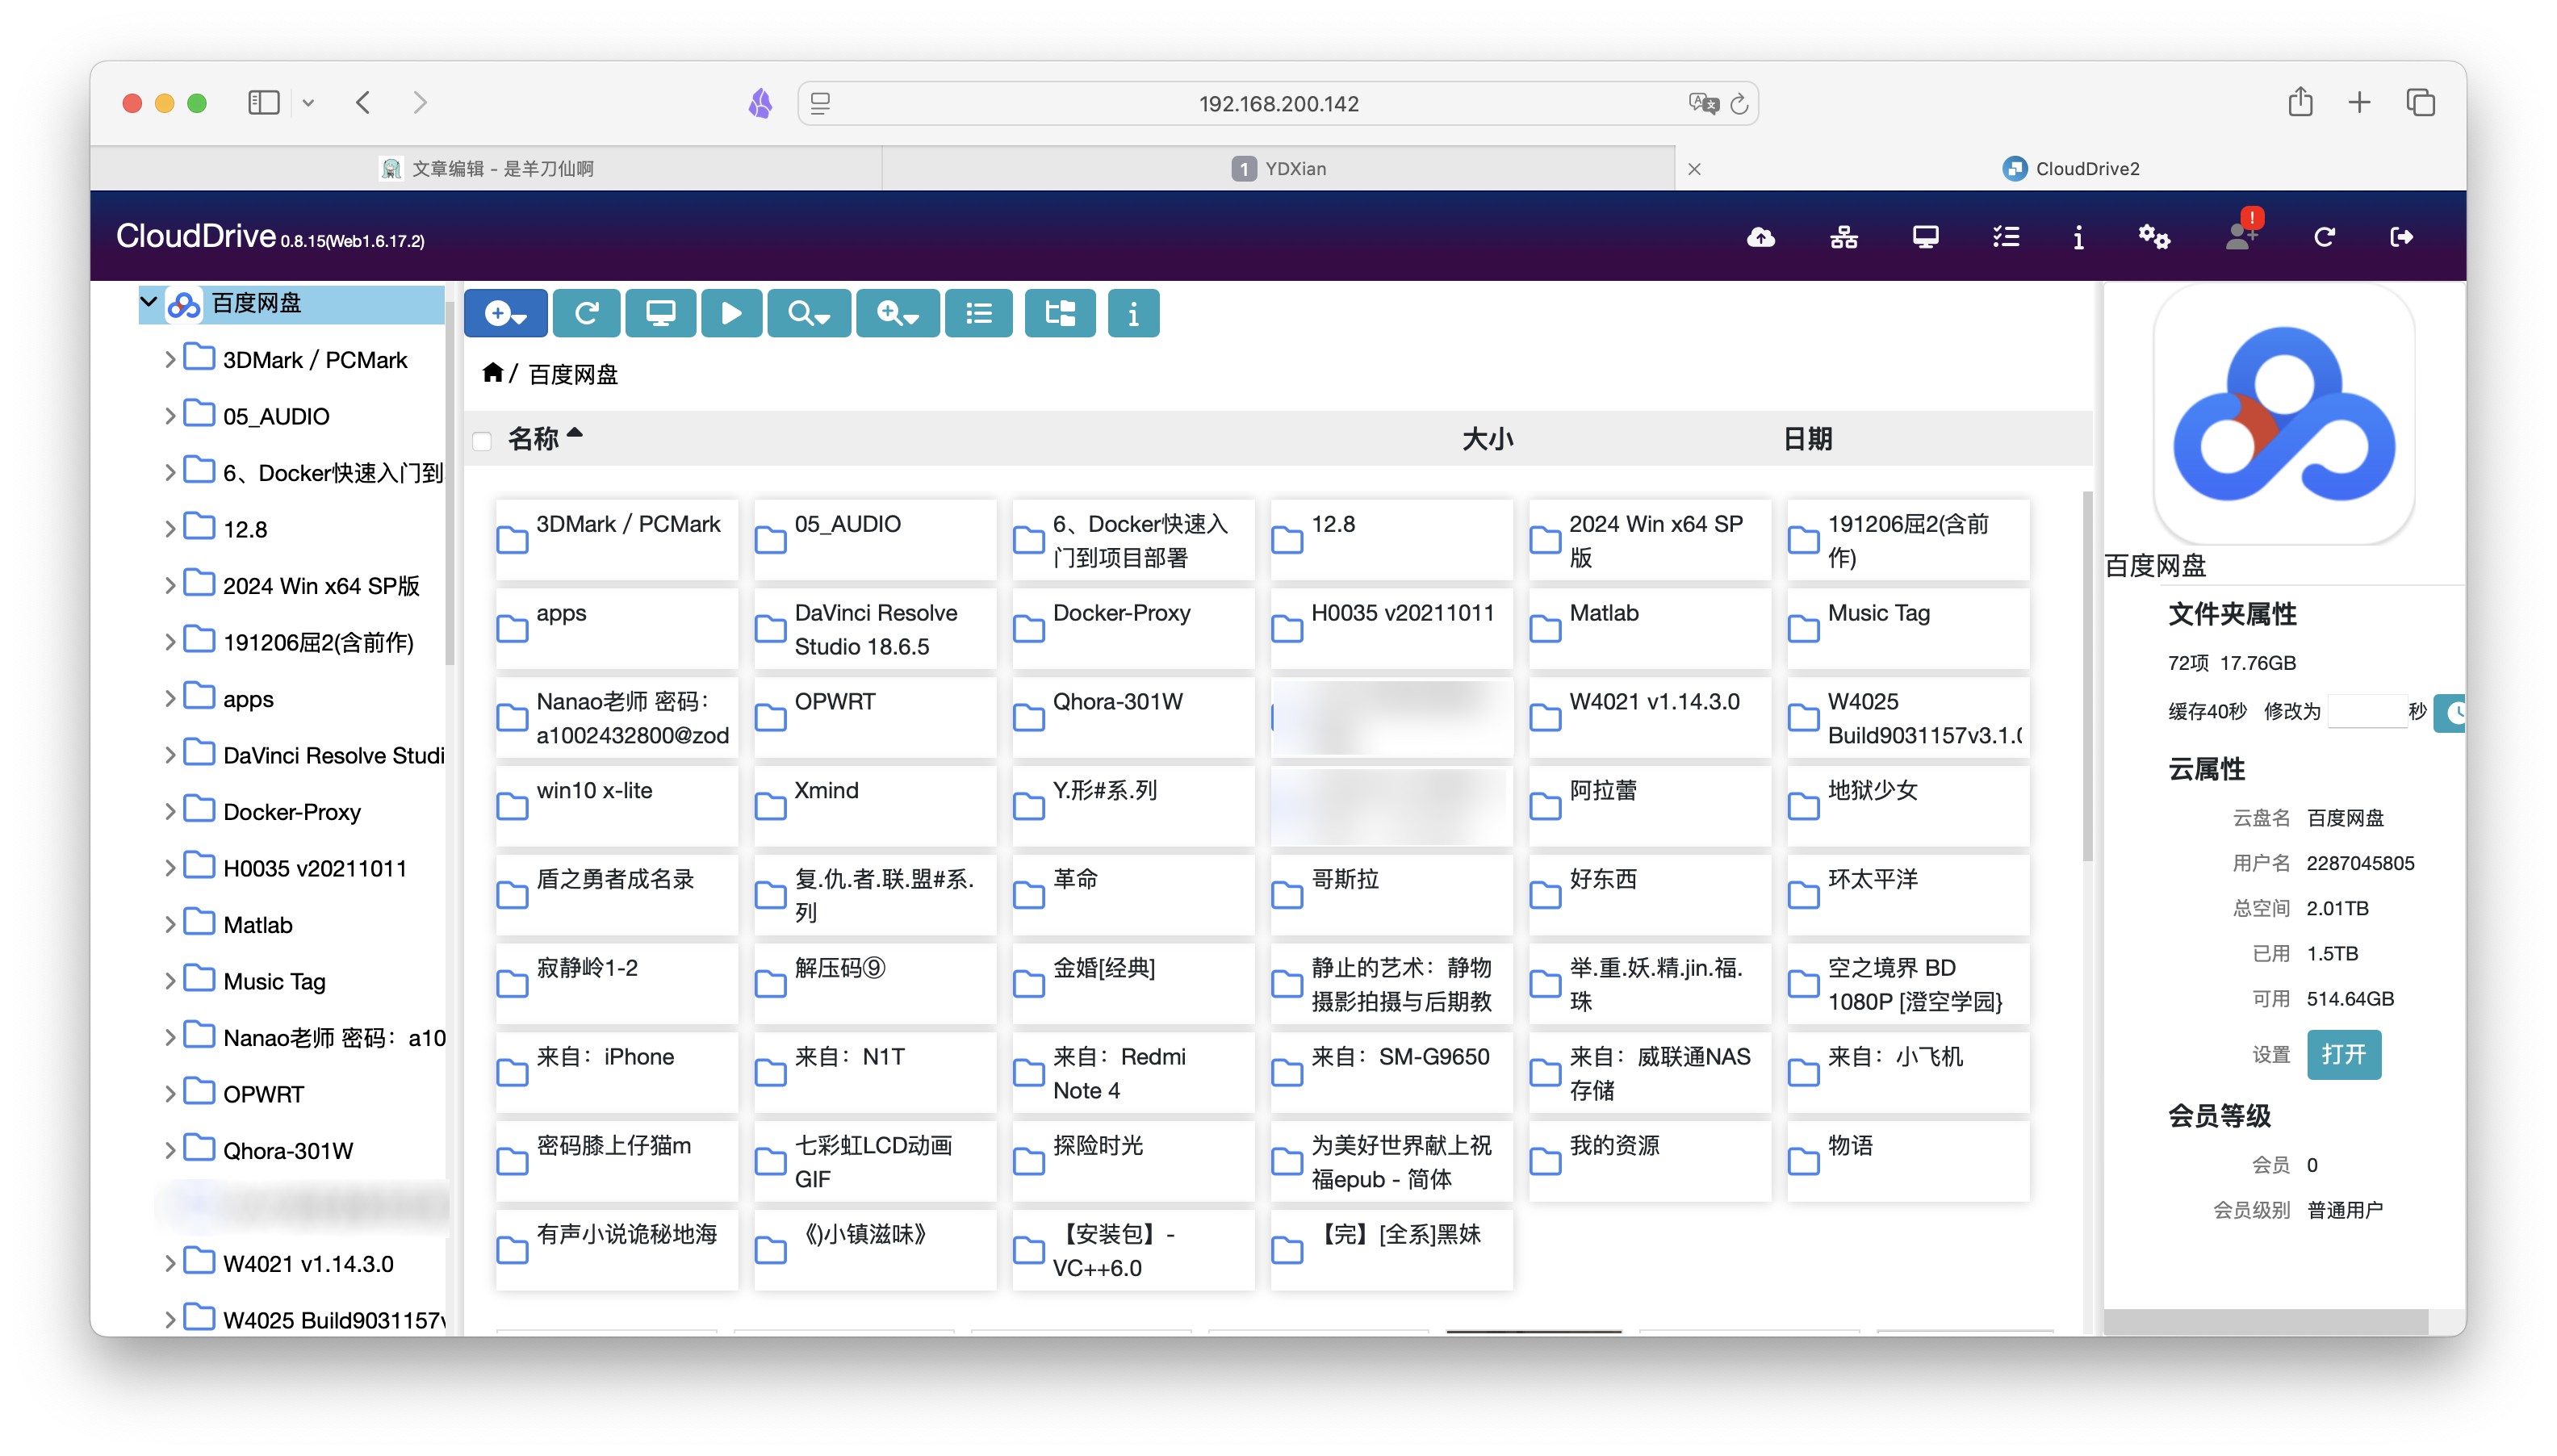Viewport: 2557px width, 1456px height.
Task: Open the search dropdown toolbar button
Action: pyautogui.click(x=808, y=314)
